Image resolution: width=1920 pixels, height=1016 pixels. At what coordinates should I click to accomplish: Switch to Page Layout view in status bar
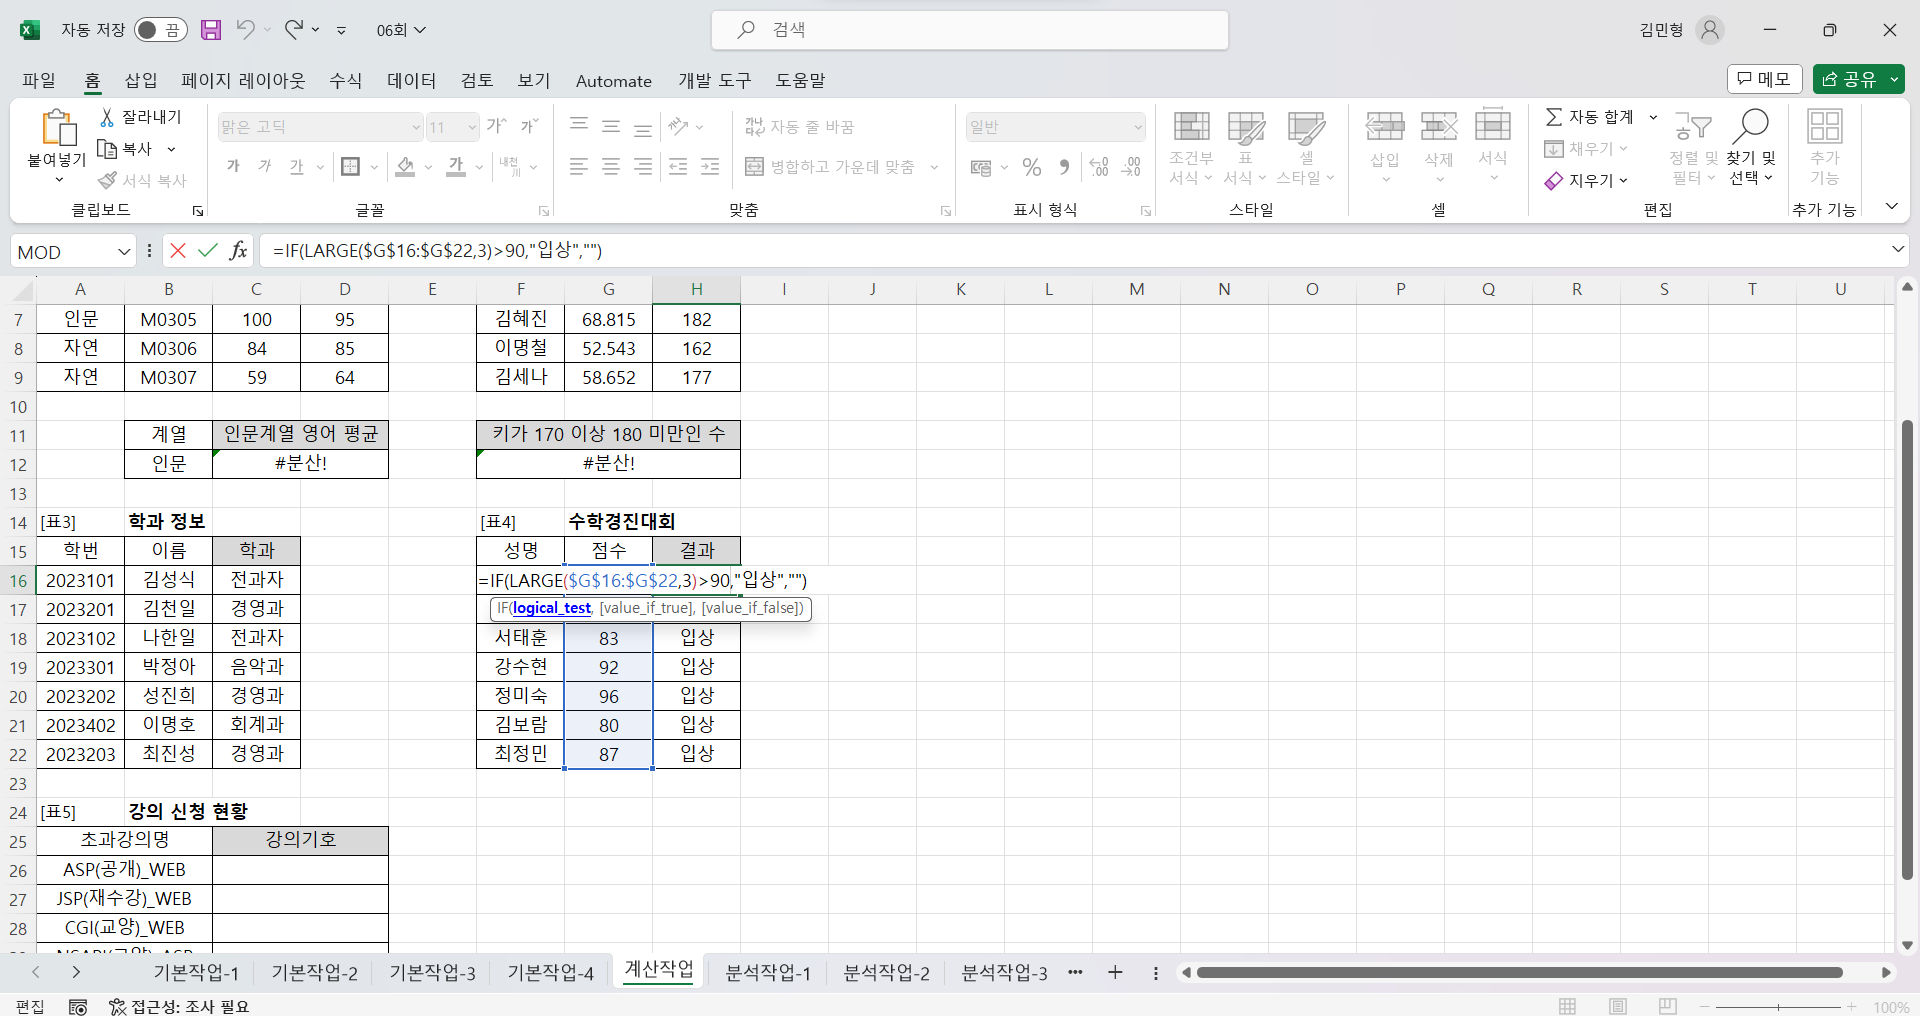pyautogui.click(x=1618, y=1006)
